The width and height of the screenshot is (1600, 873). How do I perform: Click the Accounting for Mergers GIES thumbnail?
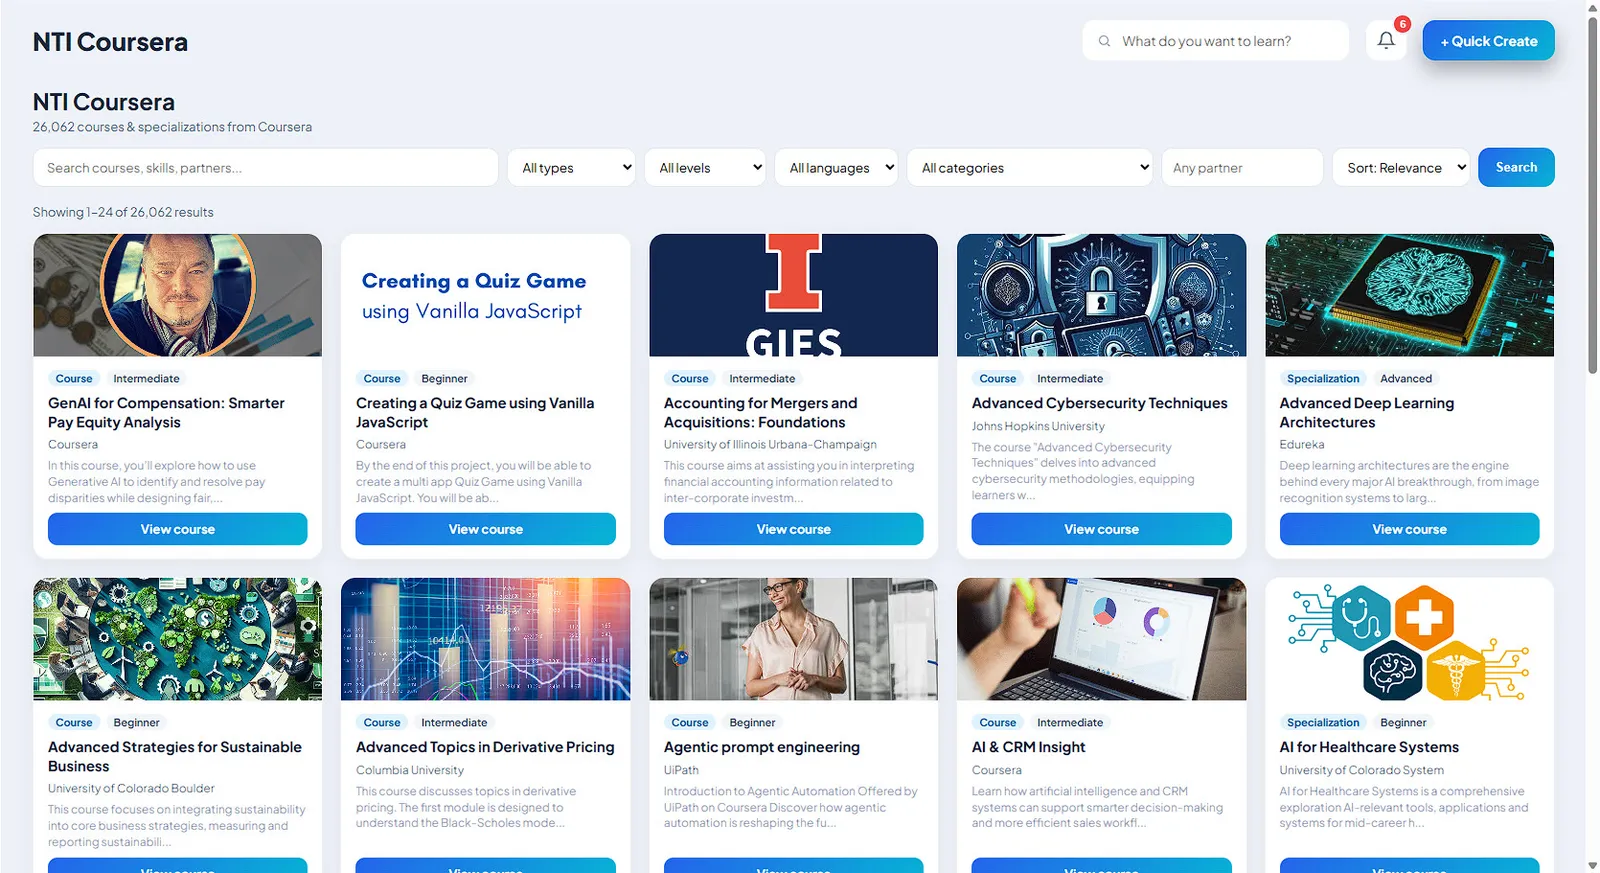click(x=794, y=295)
